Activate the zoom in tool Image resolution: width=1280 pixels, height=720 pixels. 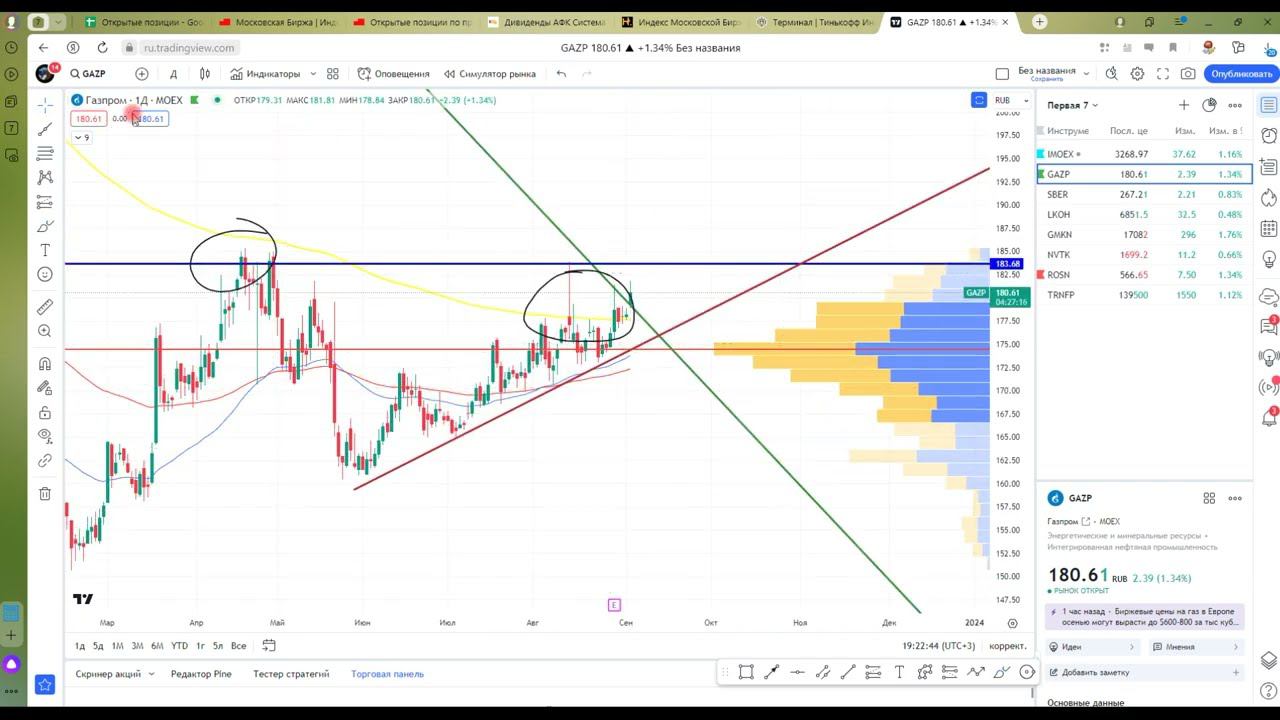point(45,331)
